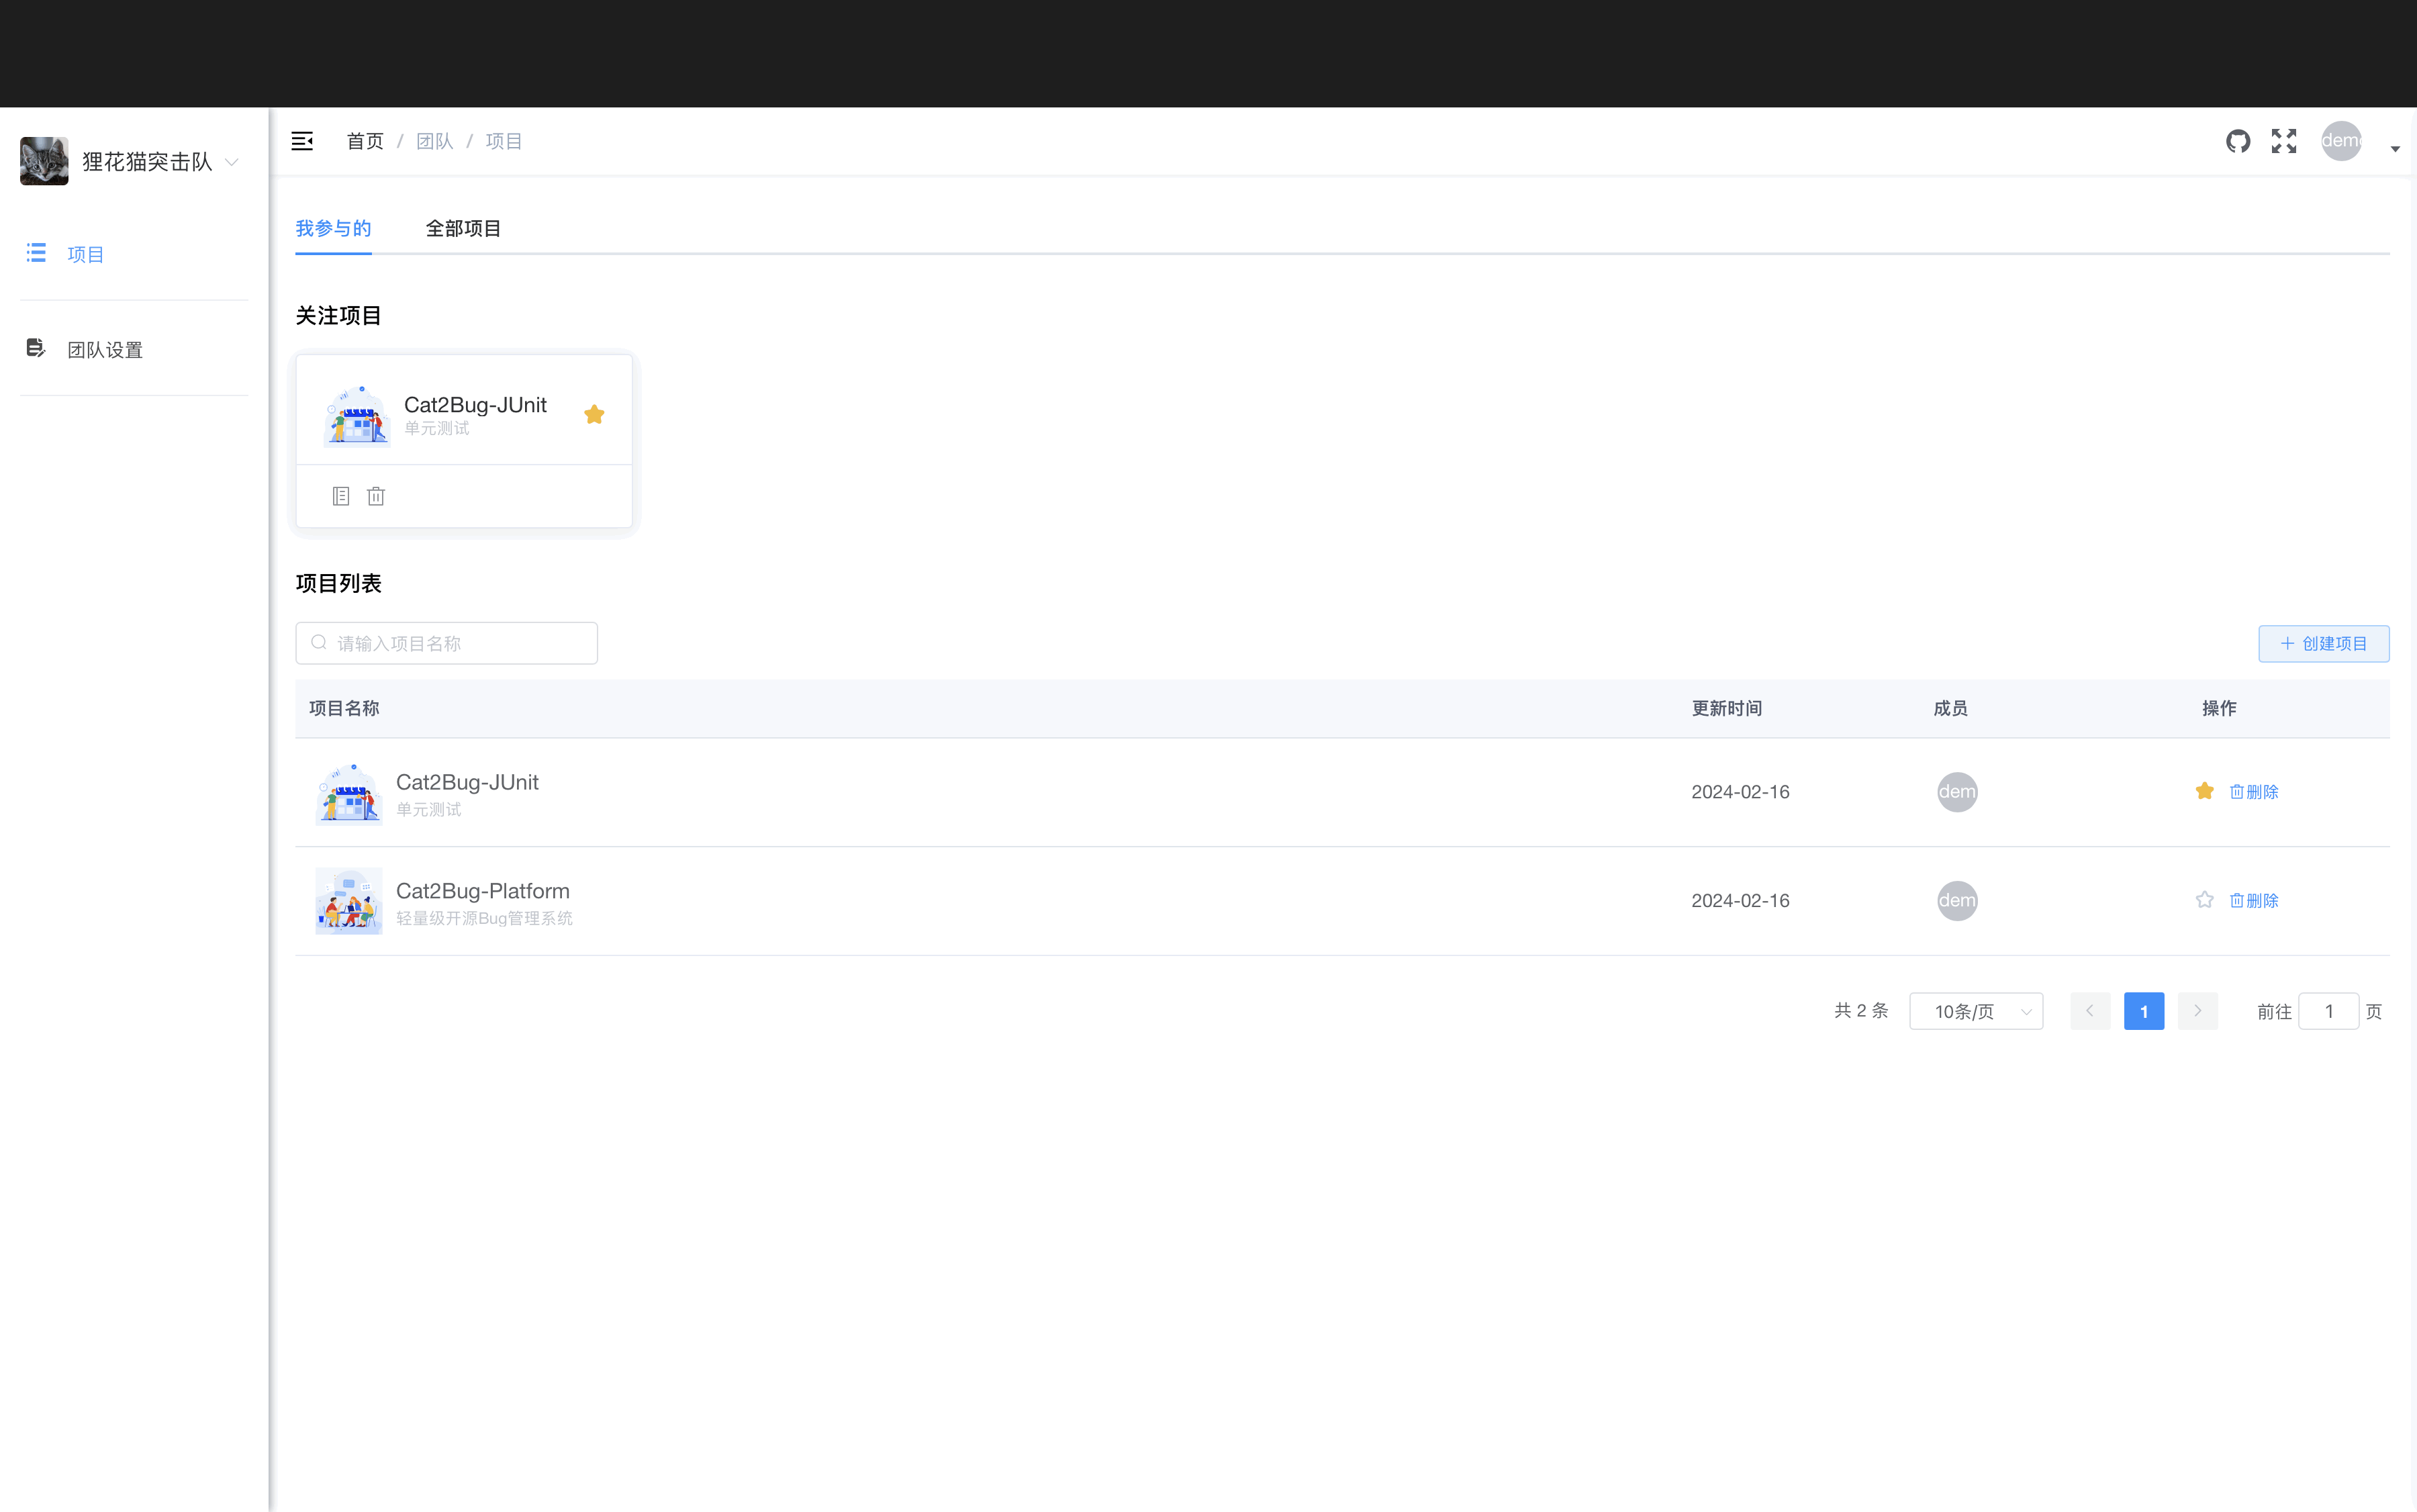Favorite Cat2Bug-Platform with the empty star
This screenshot has height=1512, width=2417.
[2204, 900]
